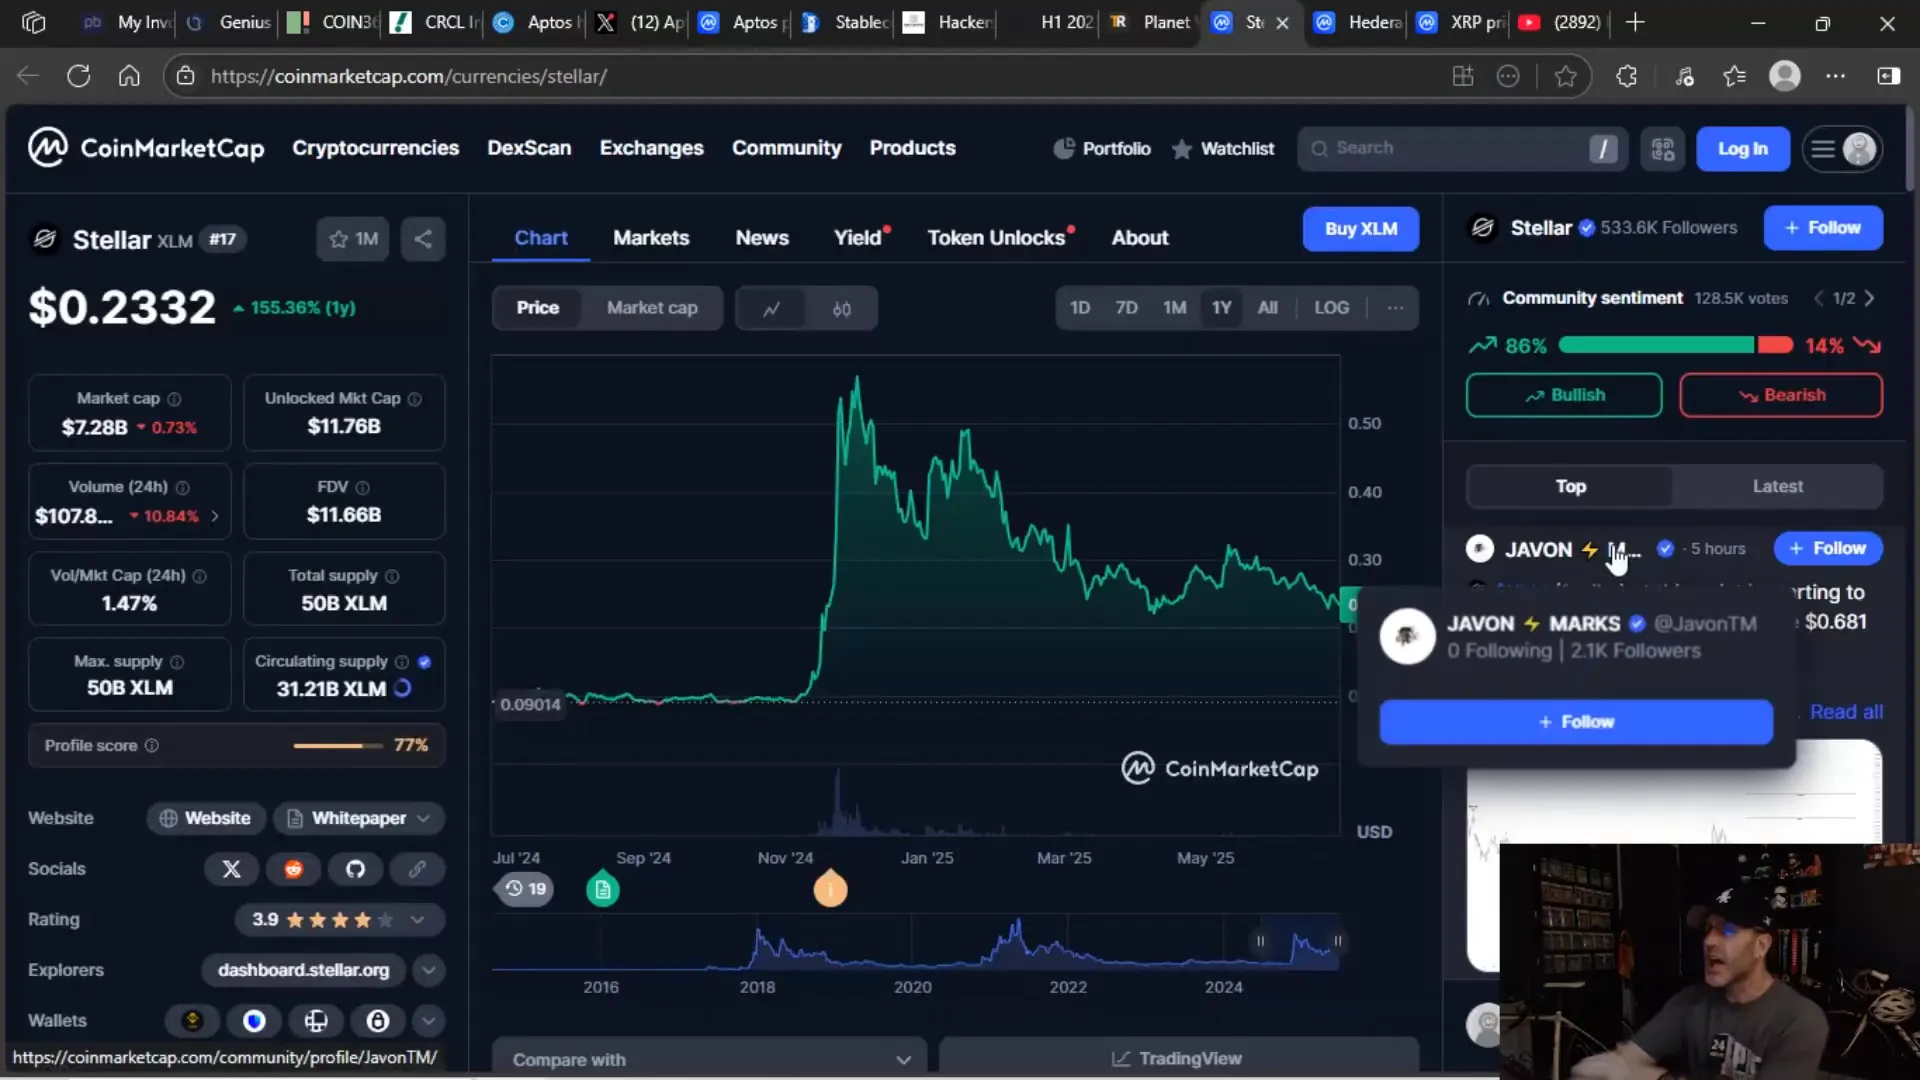Set chart range to All

pyautogui.click(x=1267, y=308)
